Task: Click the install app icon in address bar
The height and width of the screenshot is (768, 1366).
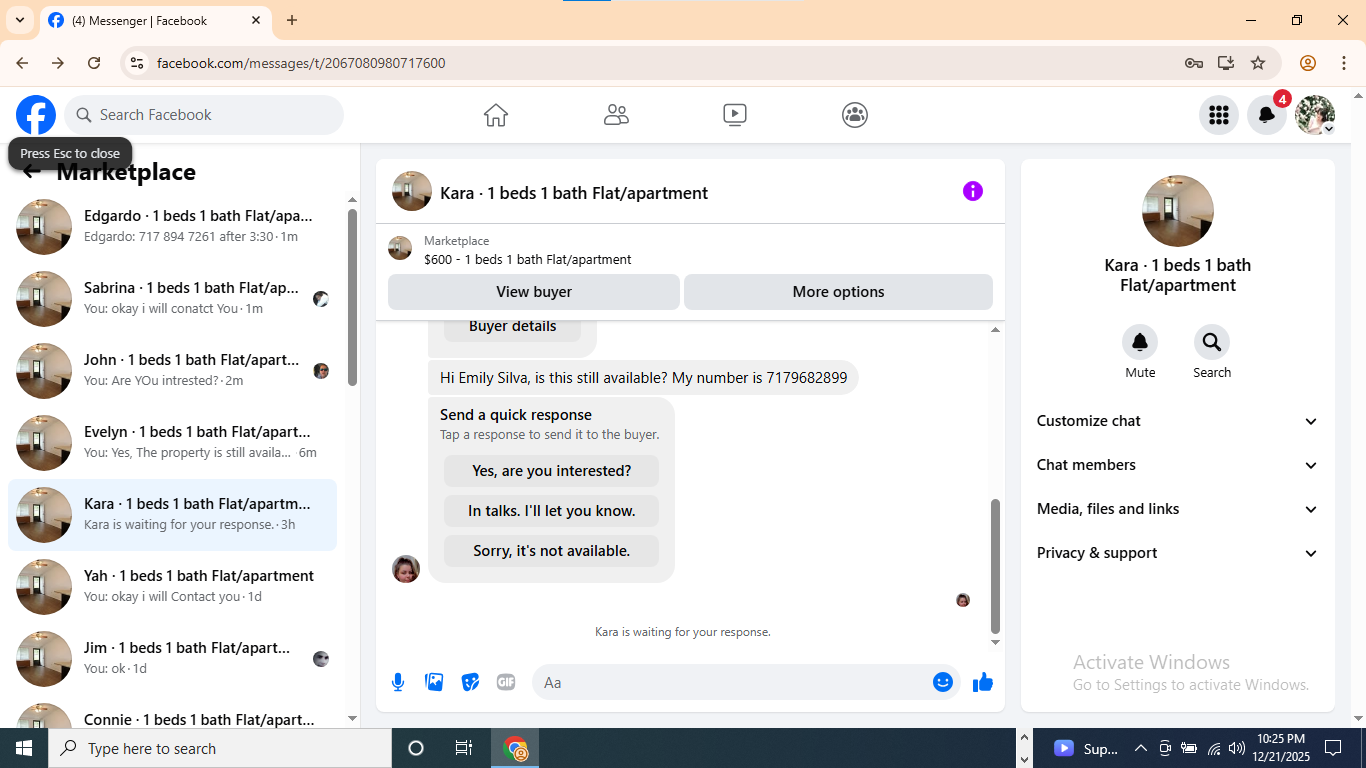Action: (x=1226, y=63)
